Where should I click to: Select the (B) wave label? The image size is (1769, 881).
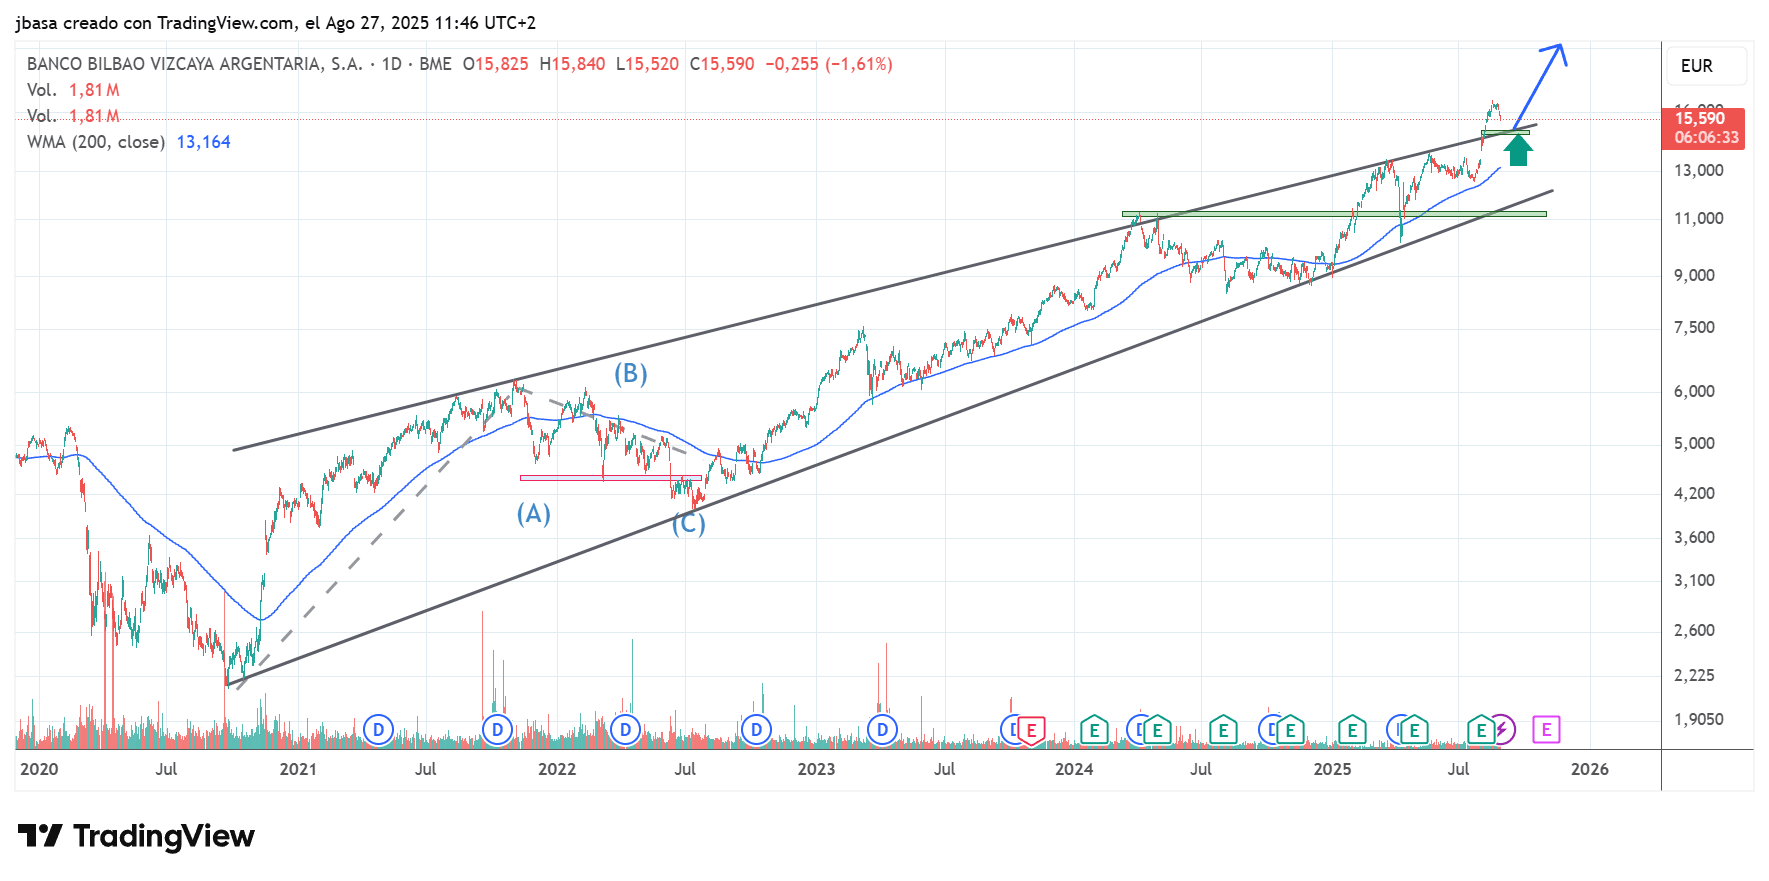(631, 374)
